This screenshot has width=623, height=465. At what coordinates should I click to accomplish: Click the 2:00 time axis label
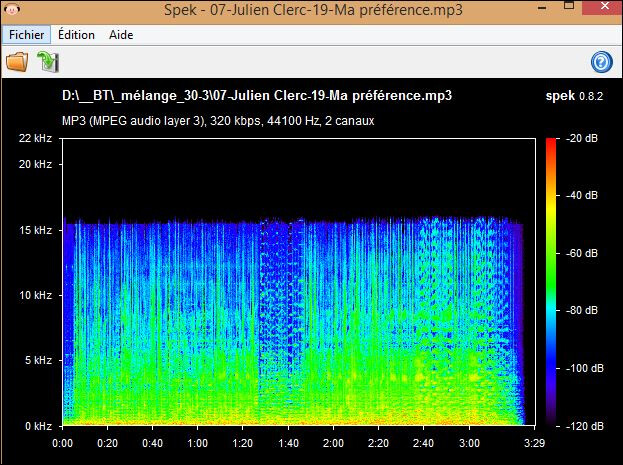333,443
